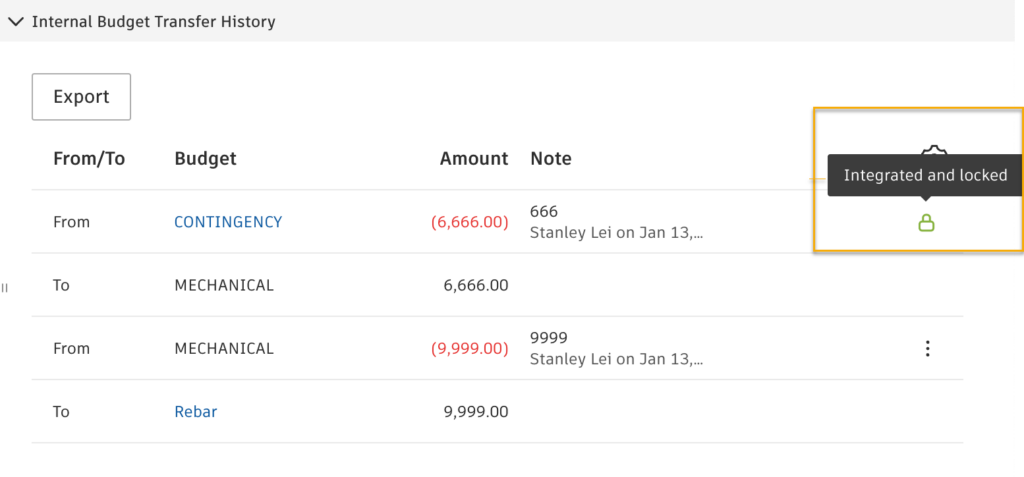Click the 'To' cell in the Rebar row

[x=61, y=412]
